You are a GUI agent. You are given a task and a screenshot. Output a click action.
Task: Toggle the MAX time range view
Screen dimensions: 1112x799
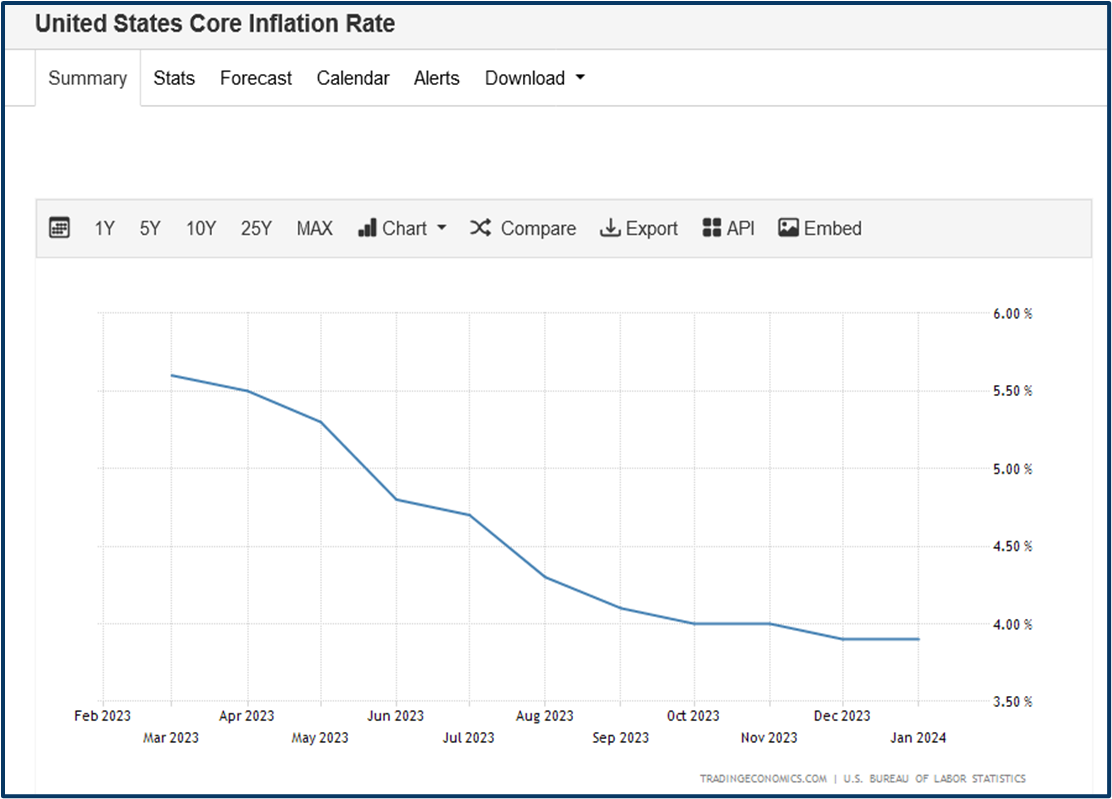[x=314, y=228]
